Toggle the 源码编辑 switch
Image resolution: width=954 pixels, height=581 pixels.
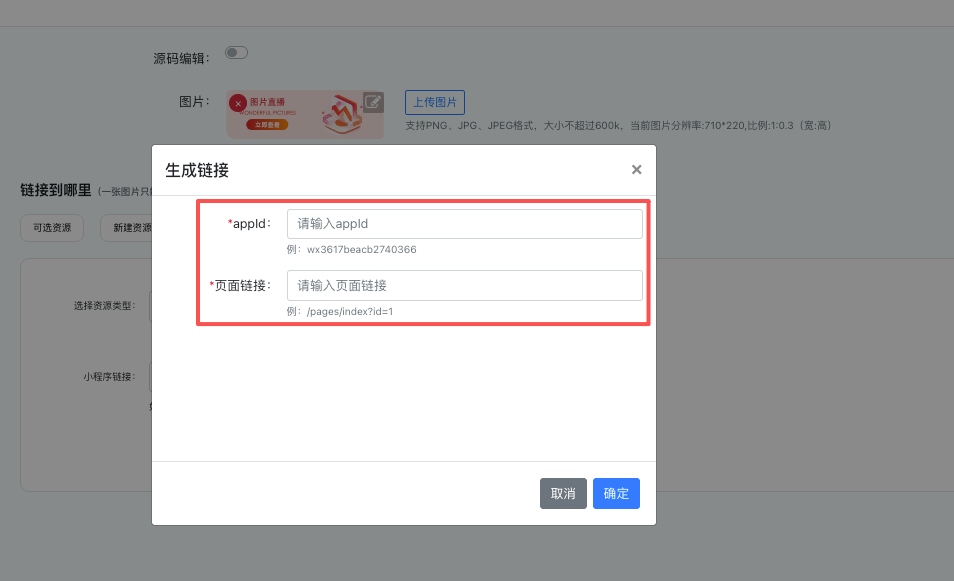click(236, 53)
